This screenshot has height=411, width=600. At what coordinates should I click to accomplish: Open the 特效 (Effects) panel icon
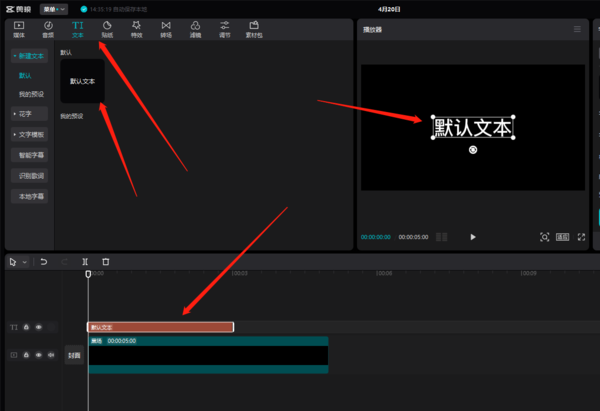(136, 29)
